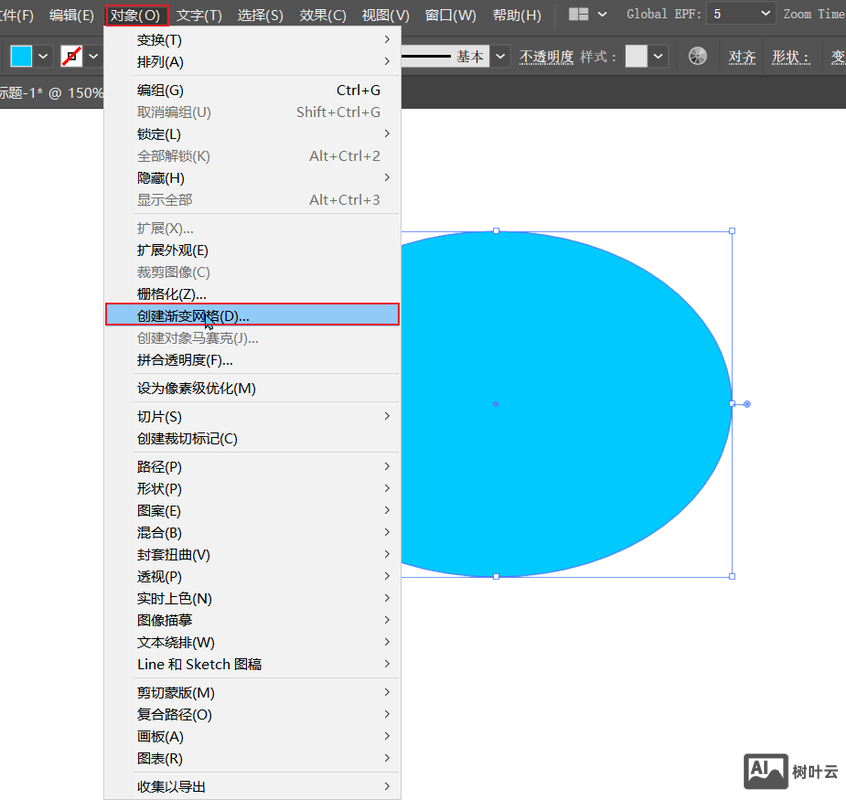
Task: Click the 形状 options link
Action: 791,56
